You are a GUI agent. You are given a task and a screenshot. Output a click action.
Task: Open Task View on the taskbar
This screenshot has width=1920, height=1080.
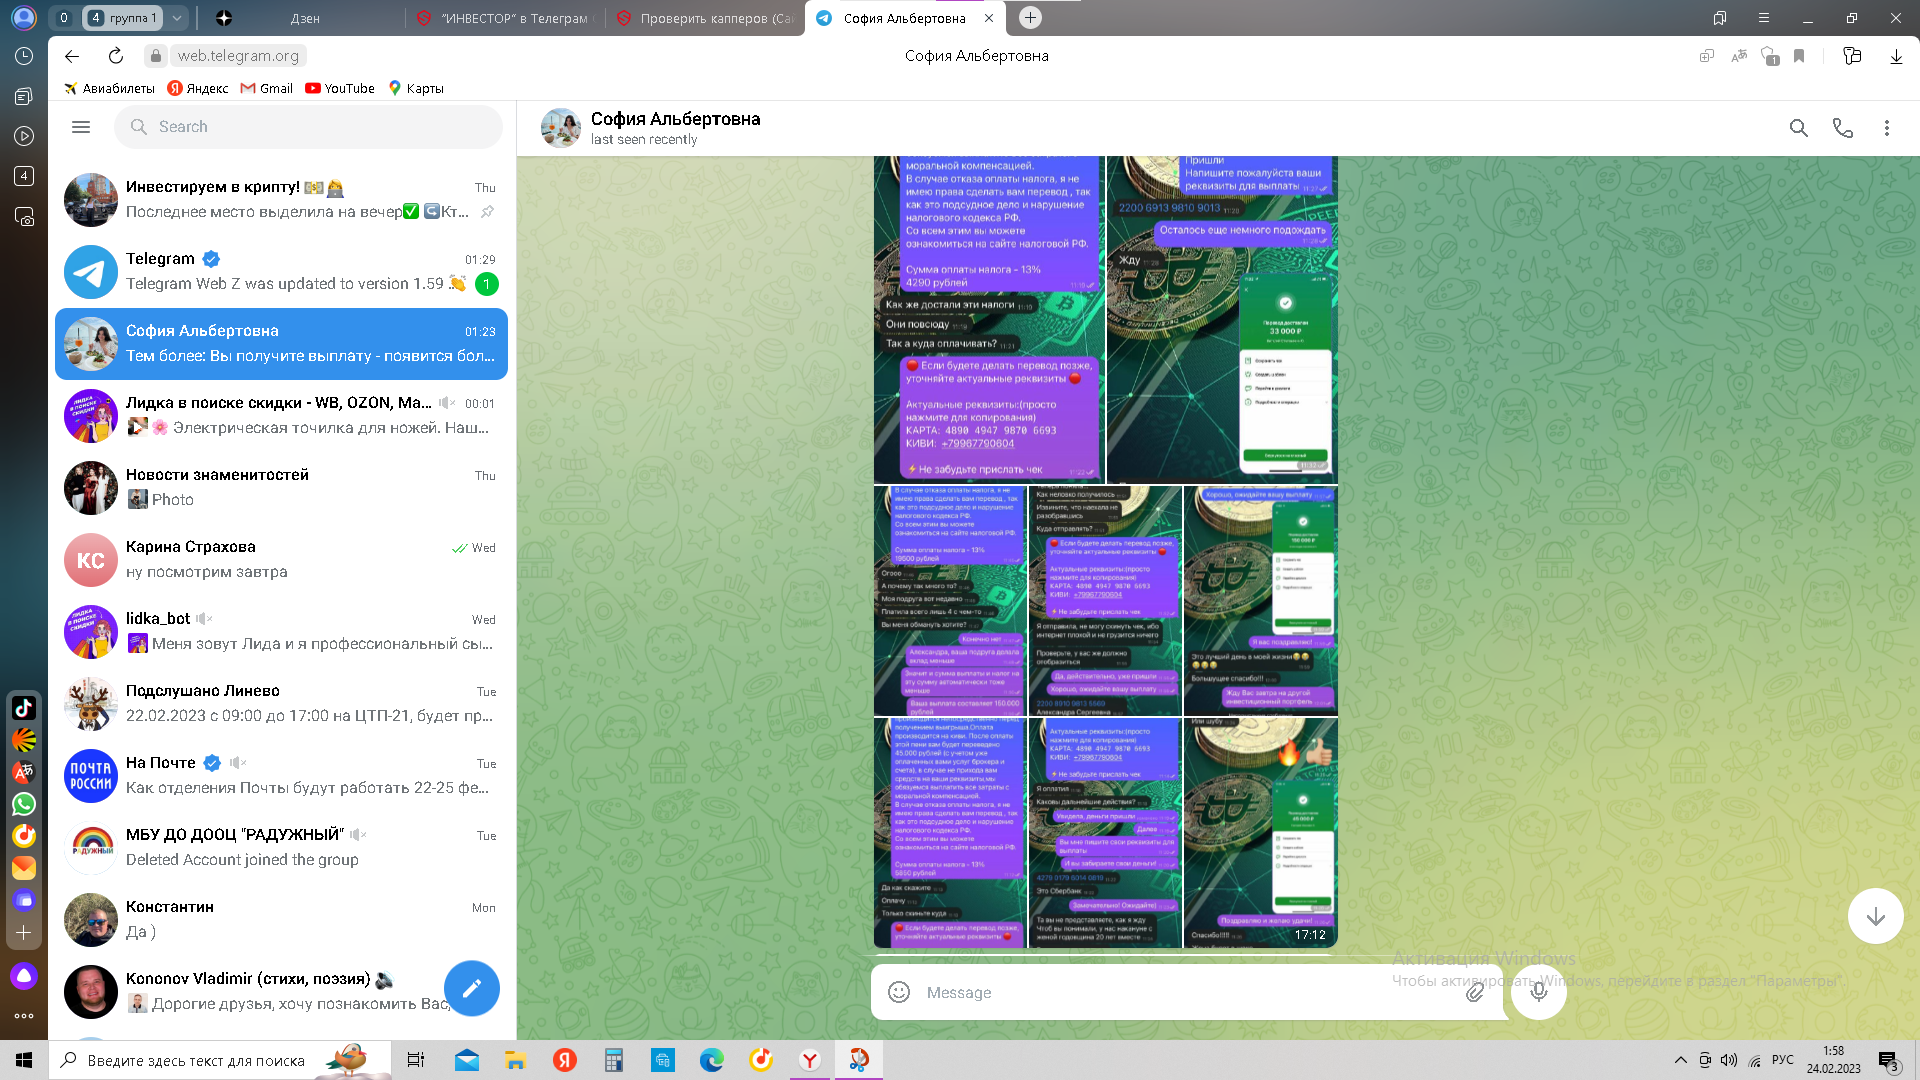click(x=416, y=1060)
